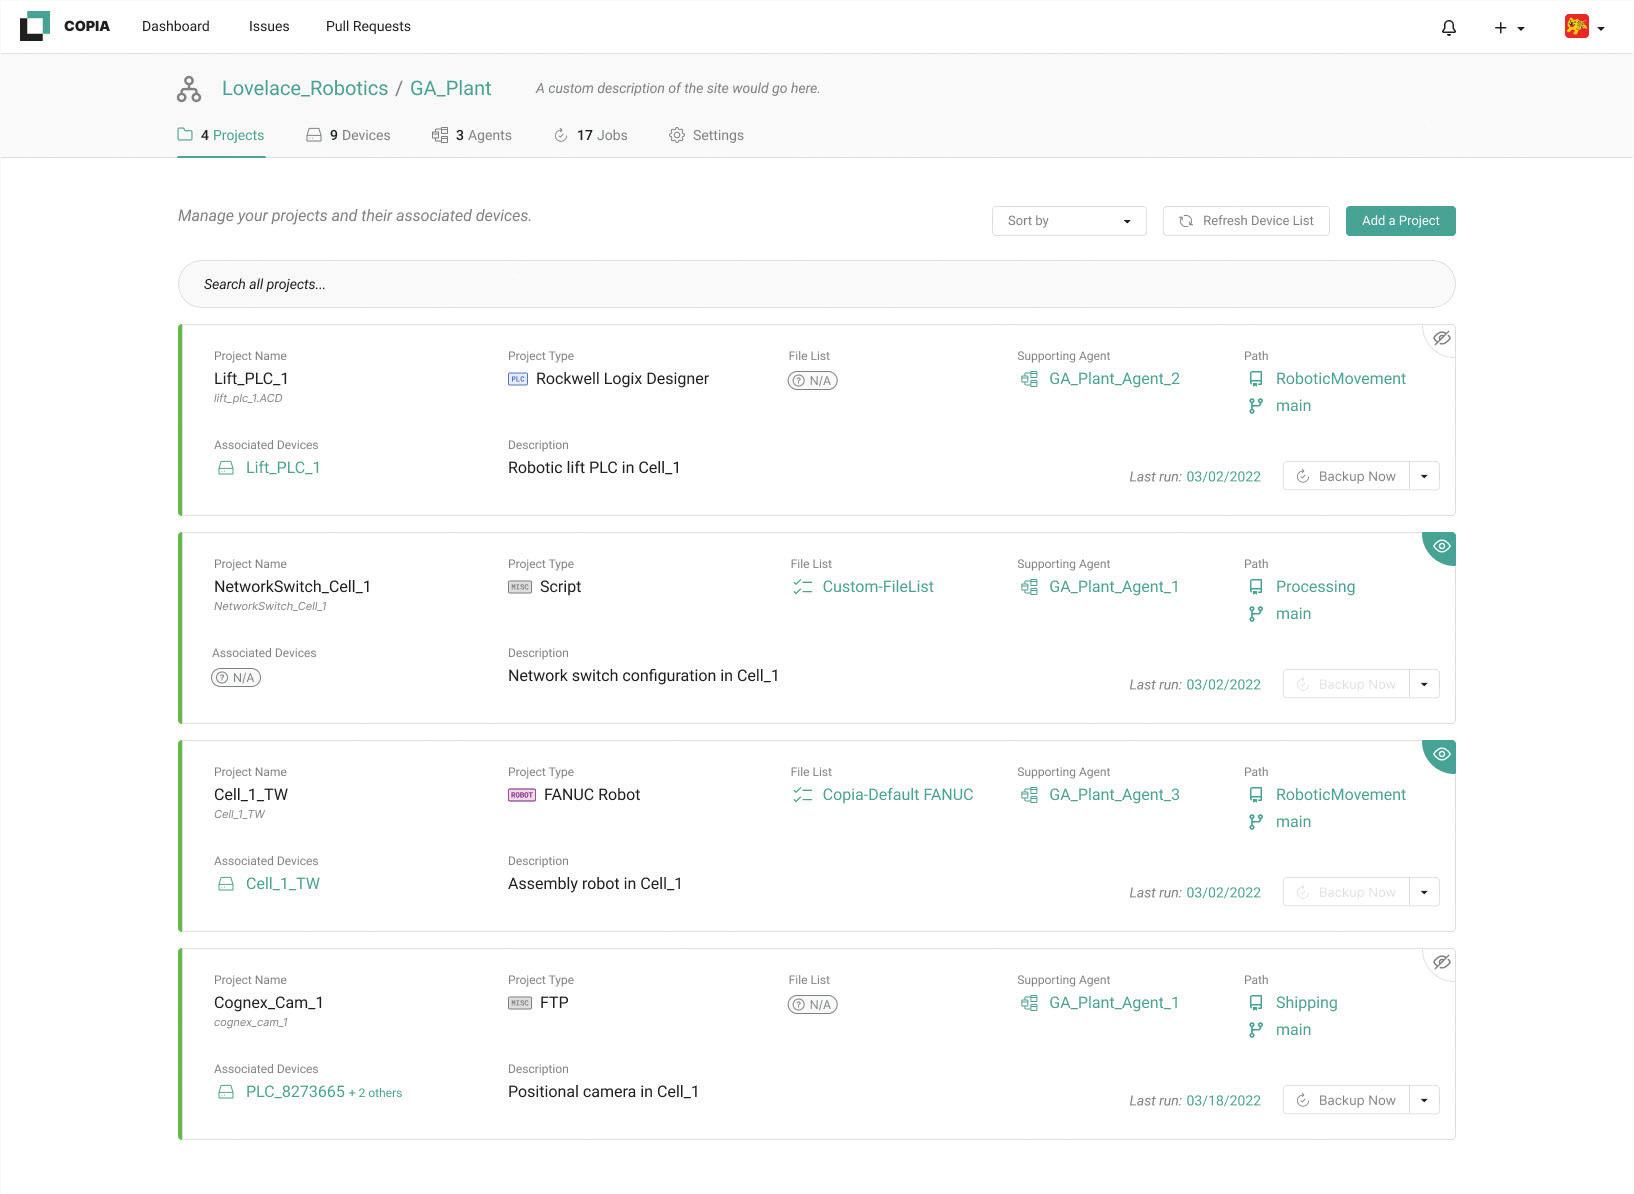Click the N/A associated devices badge for NetworkSwitch_Cell_1

(236, 677)
